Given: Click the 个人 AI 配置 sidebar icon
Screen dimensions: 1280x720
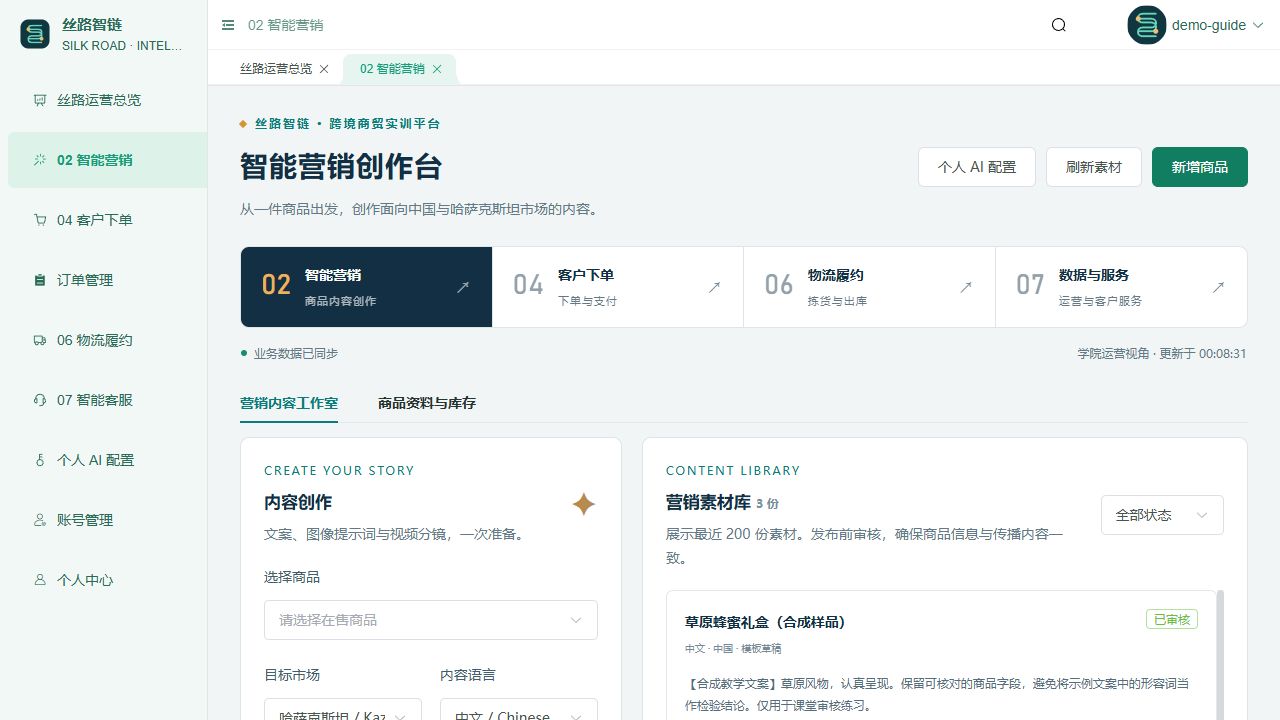Looking at the screenshot, I should tap(40, 460).
